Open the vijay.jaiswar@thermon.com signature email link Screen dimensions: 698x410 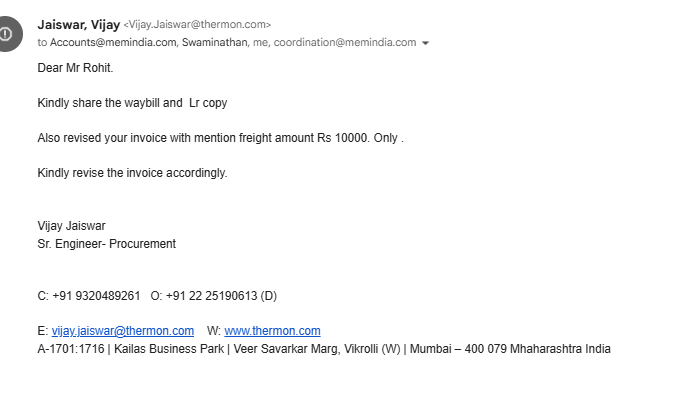pyautogui.click(x=123, y=331)
